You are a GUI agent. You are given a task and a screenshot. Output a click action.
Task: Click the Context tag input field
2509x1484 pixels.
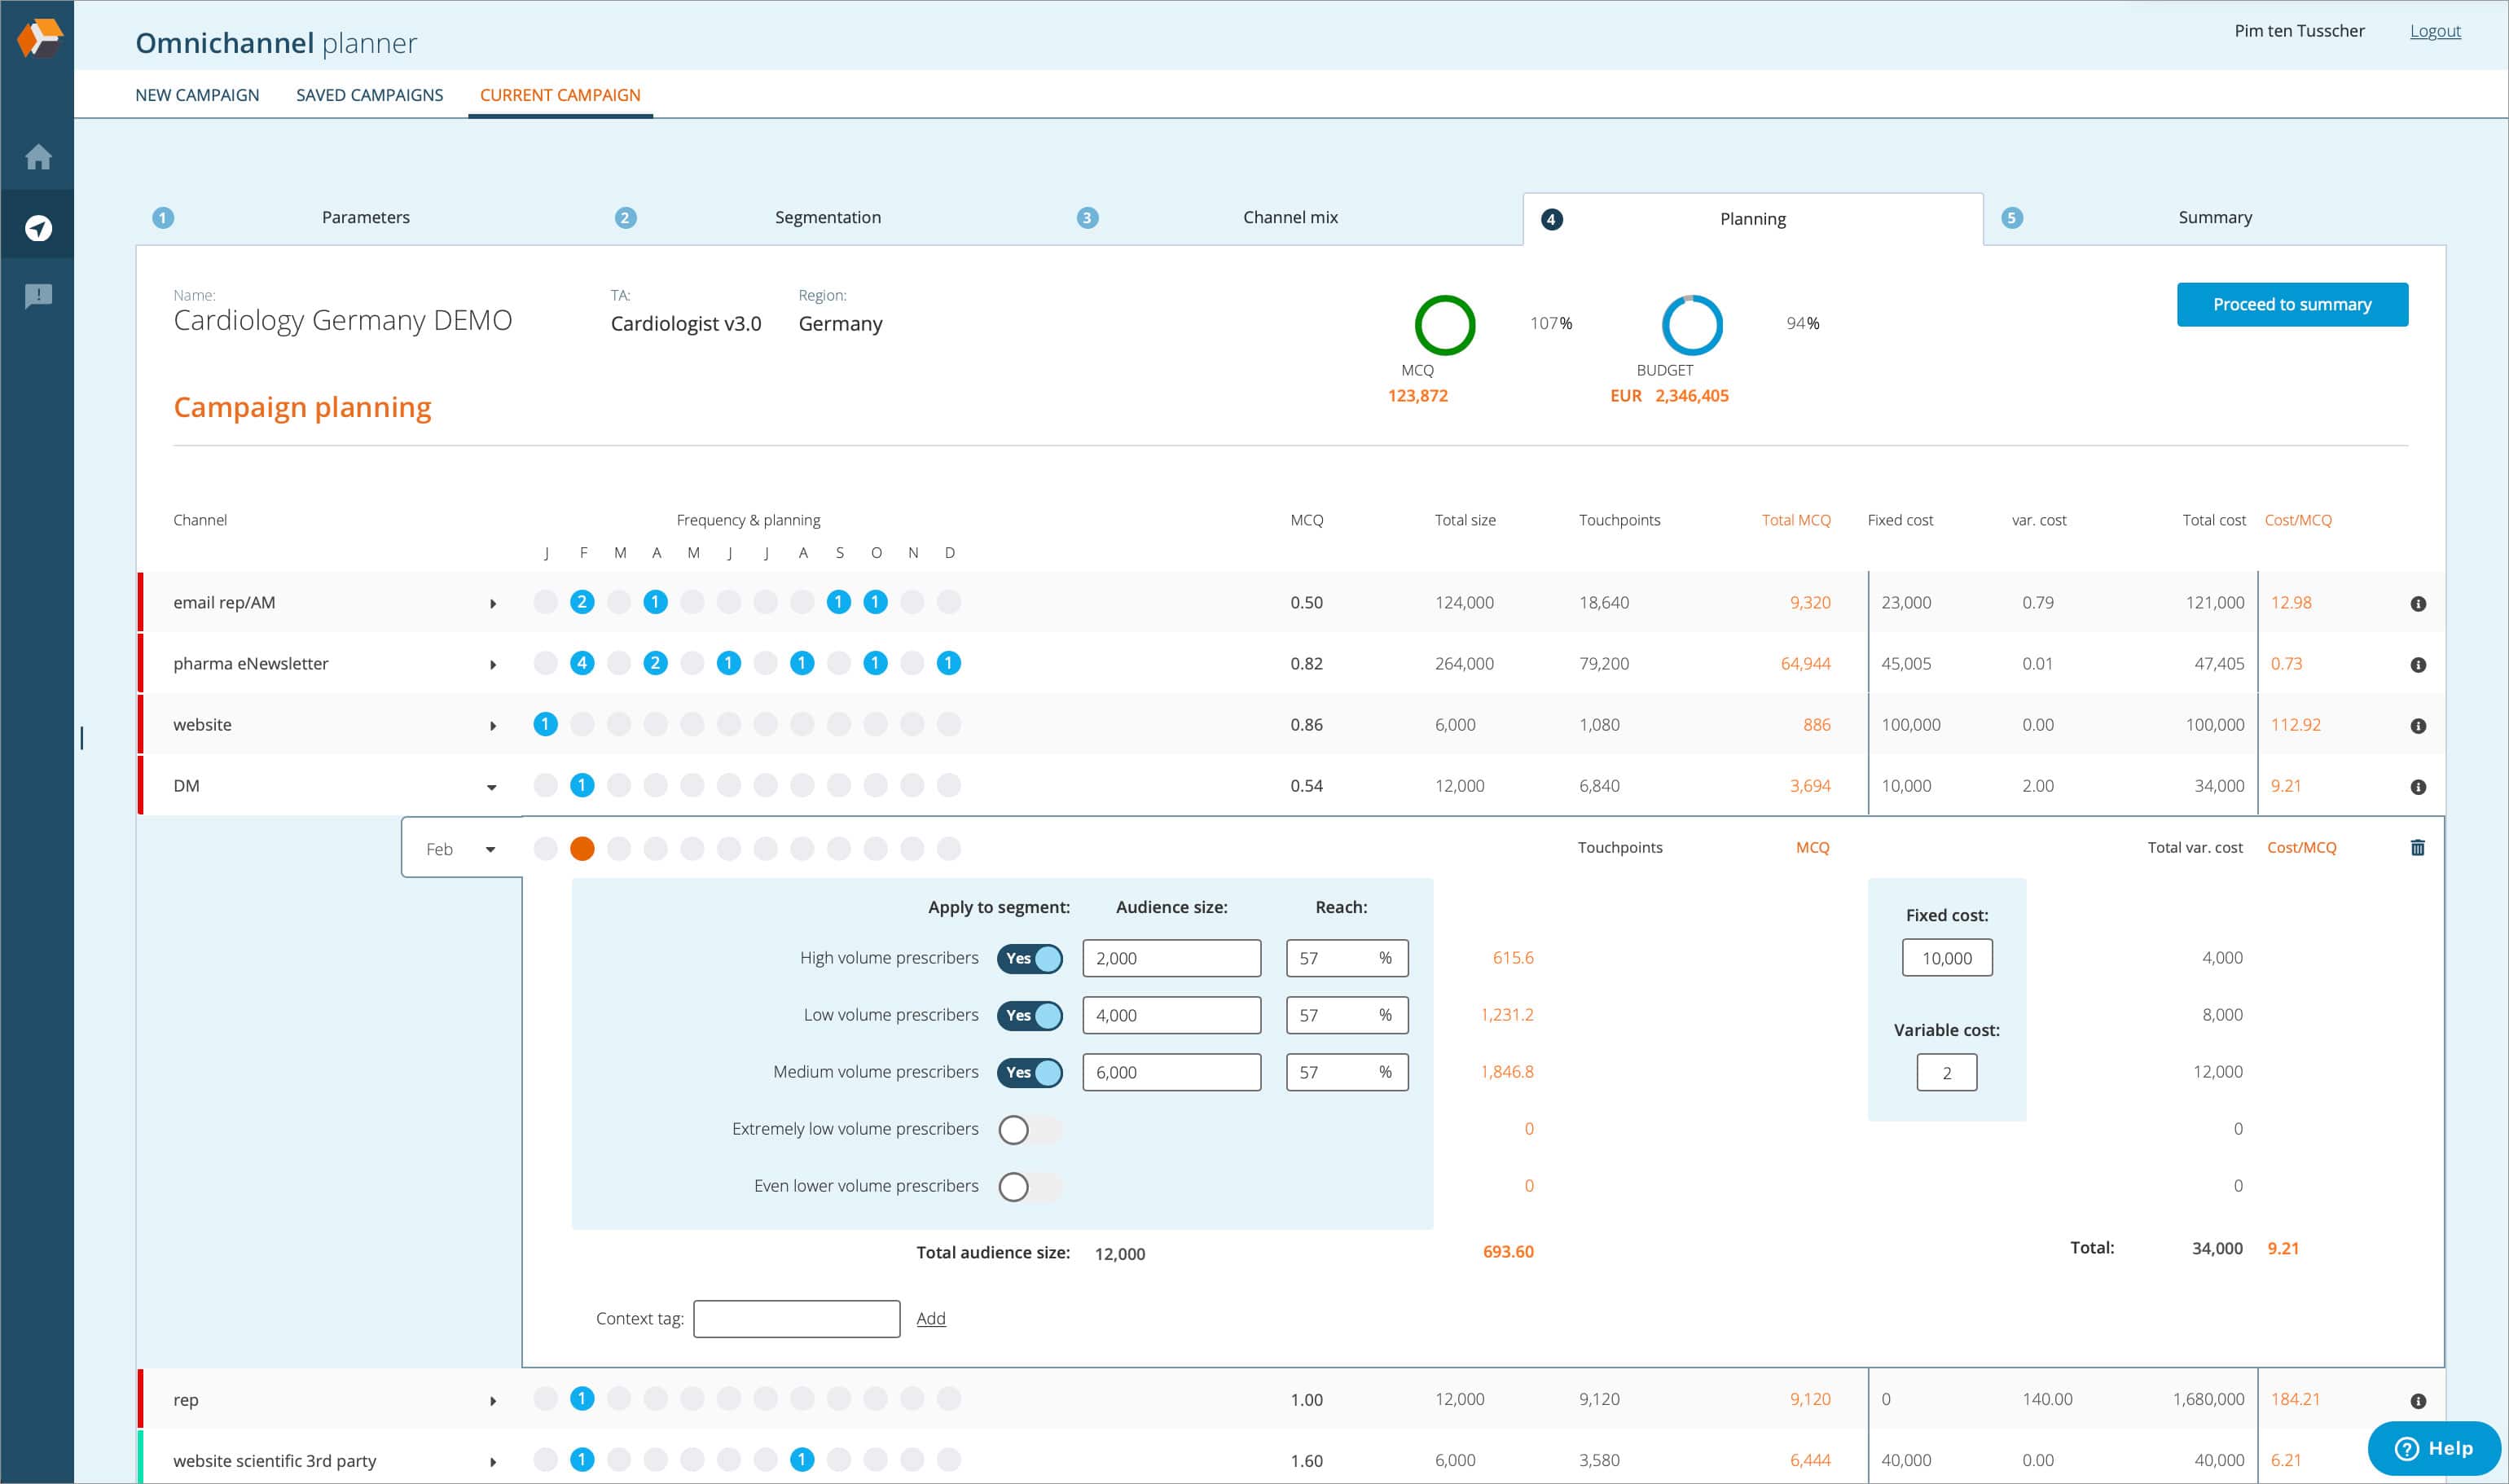pos(797,1319)
